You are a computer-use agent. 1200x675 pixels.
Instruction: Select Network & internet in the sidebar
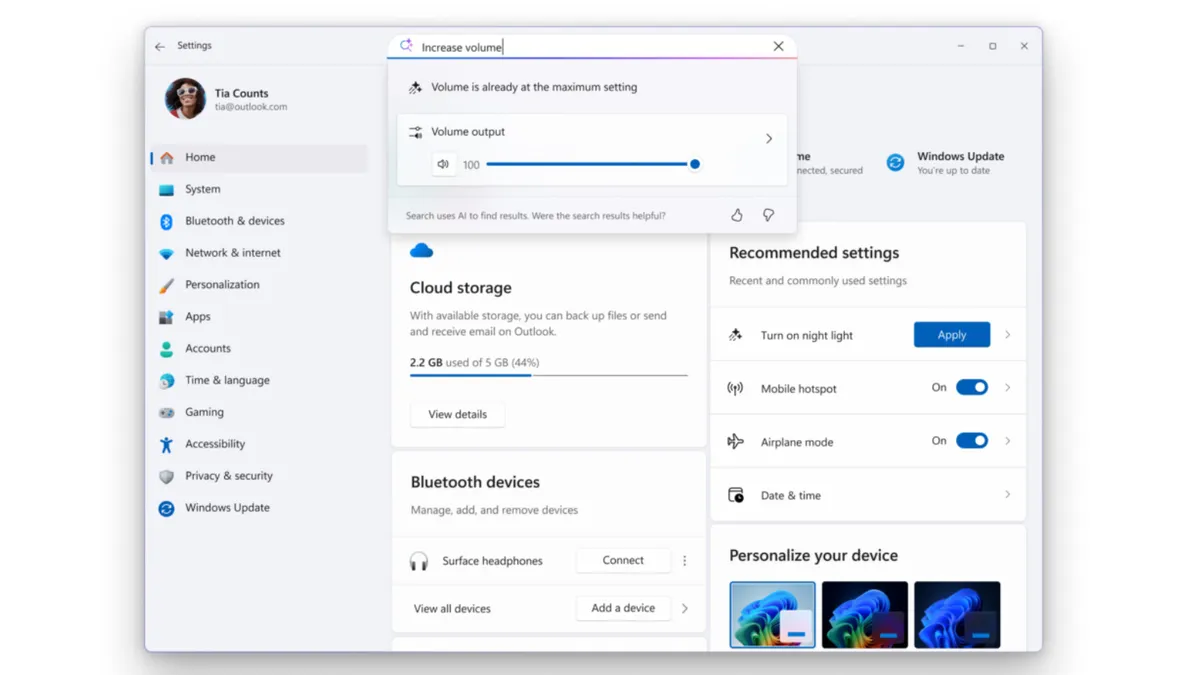point(231,252)
